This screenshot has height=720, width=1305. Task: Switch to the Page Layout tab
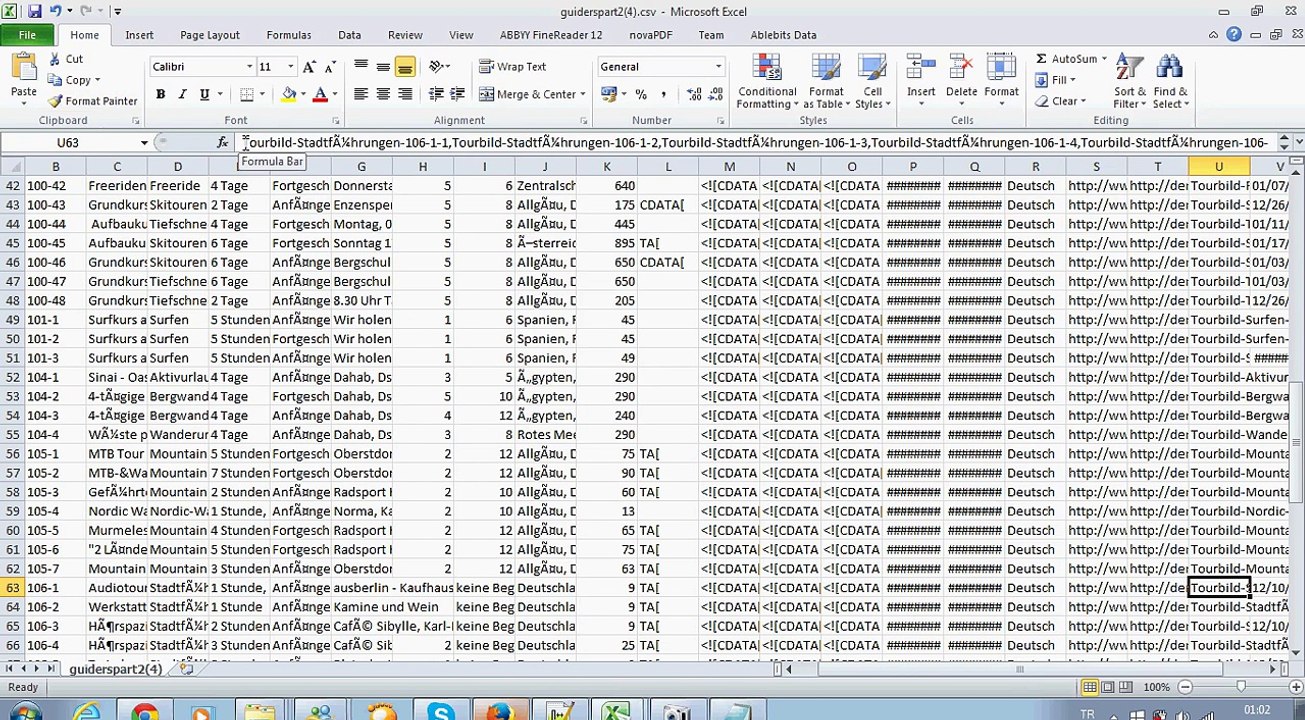[x=209, y=35]
